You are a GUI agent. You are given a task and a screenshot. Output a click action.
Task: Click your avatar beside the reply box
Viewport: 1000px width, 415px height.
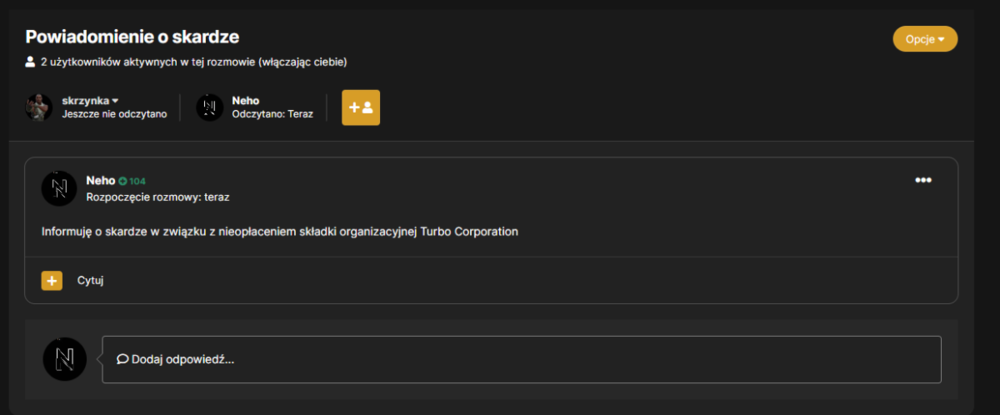64,359
